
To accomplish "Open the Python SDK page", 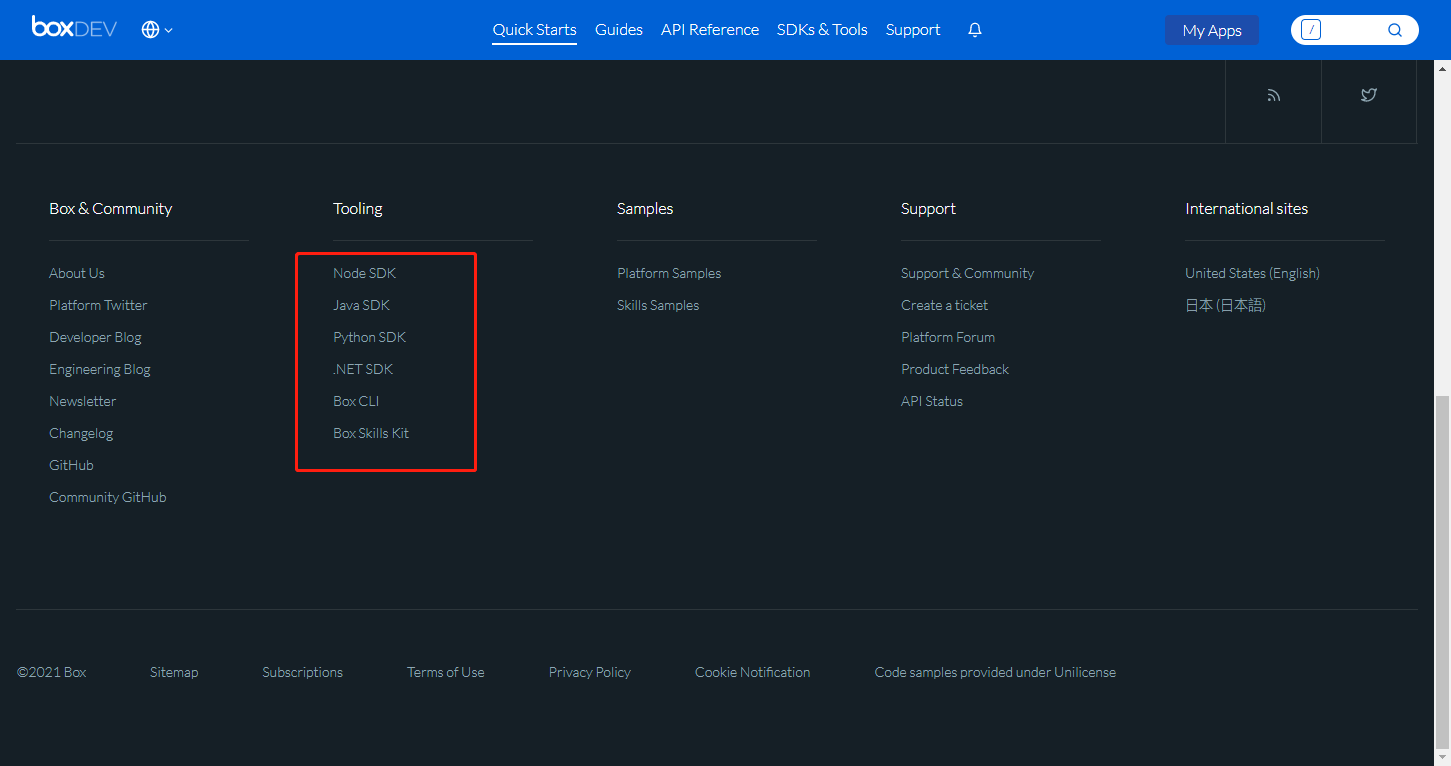I will coord(369,337).
